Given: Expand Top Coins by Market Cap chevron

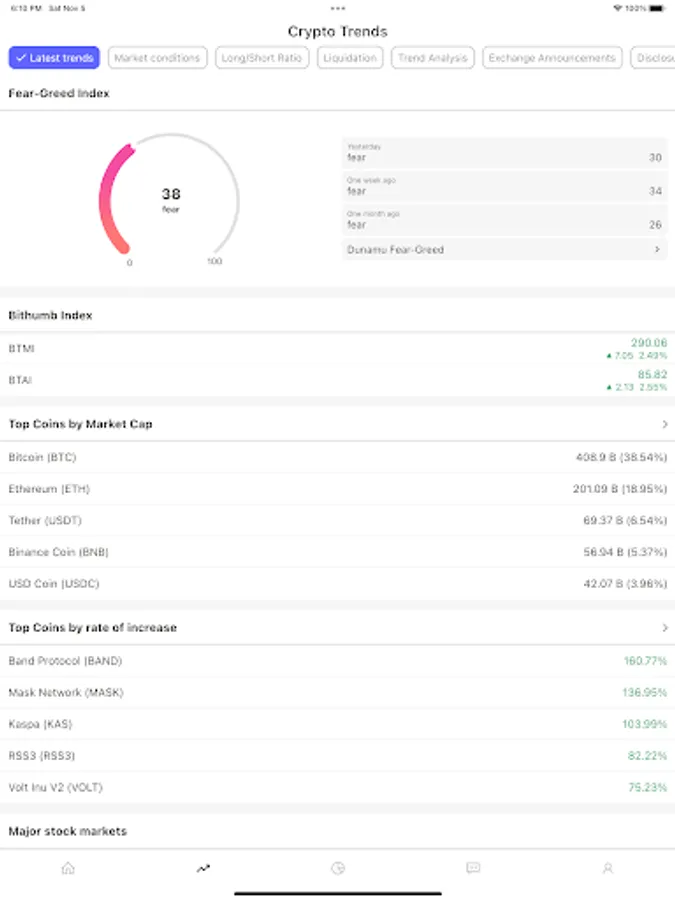Looking at the screenshot, I should pyautogui.click(x=664, y=425).
